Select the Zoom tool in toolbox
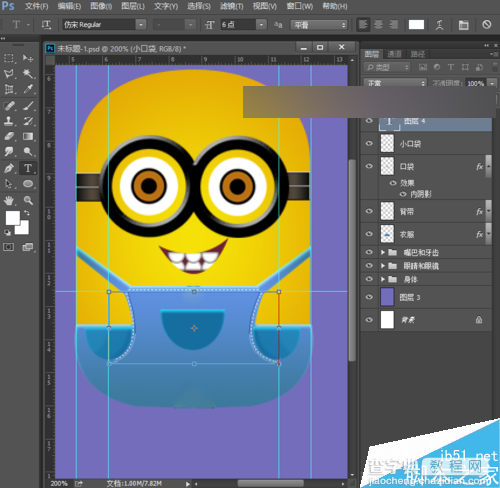 (x=28, y=200)
